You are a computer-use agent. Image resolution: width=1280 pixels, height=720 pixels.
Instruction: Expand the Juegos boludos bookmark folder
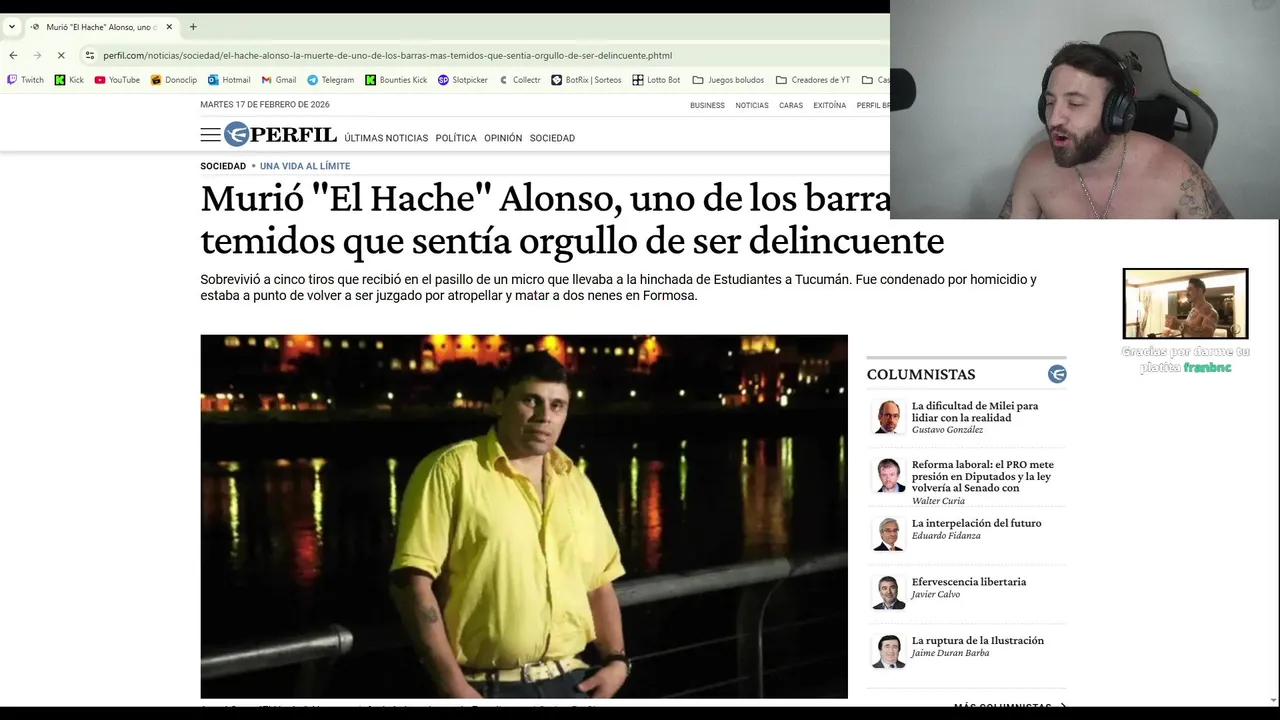[728, 80]
